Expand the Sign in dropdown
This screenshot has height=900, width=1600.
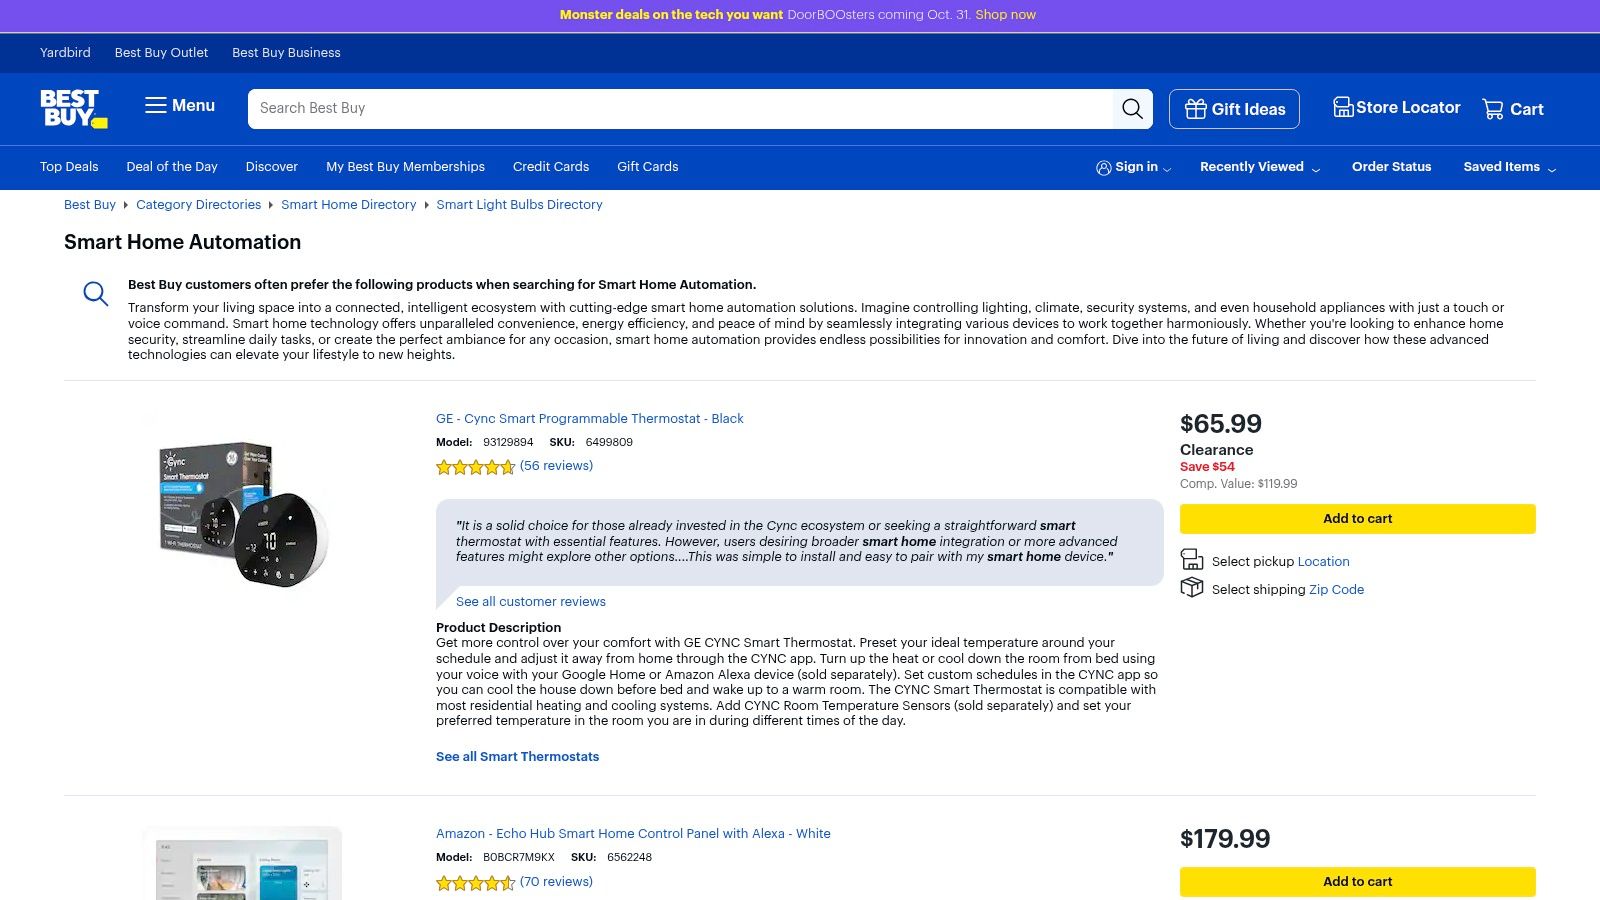coord(1133,167)
